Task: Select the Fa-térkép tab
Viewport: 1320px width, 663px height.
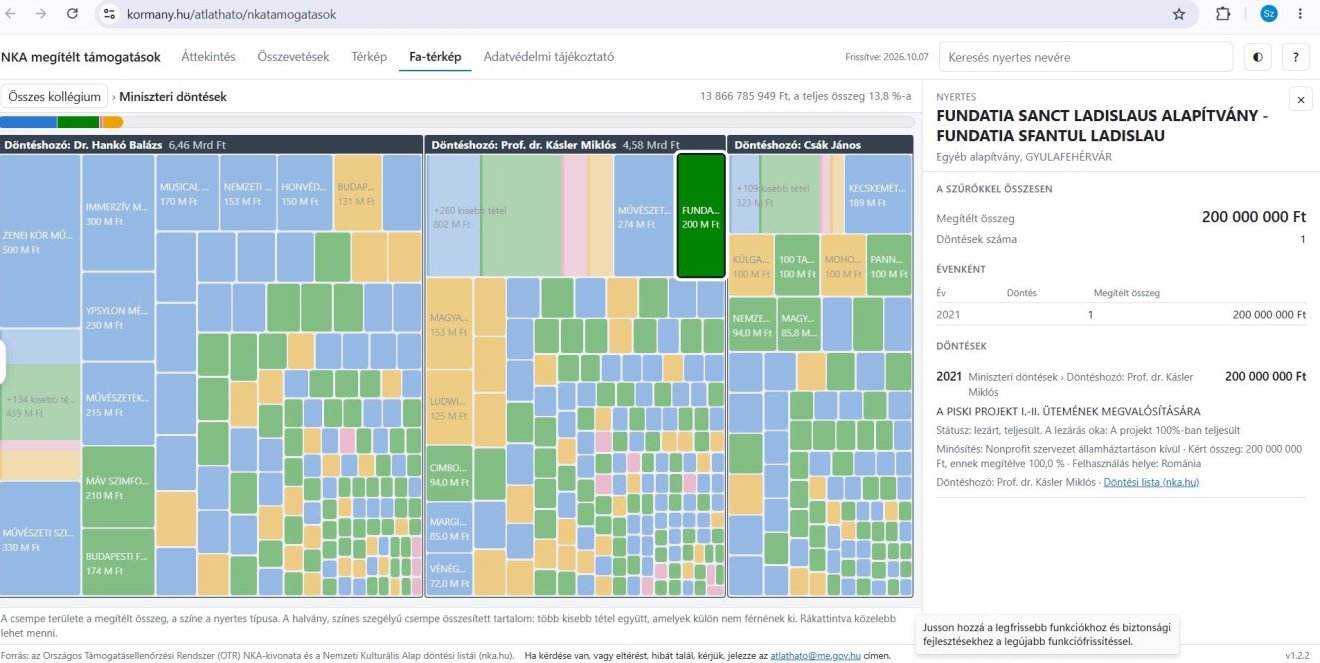Action: pyautogui.click(x=435, y=57)
